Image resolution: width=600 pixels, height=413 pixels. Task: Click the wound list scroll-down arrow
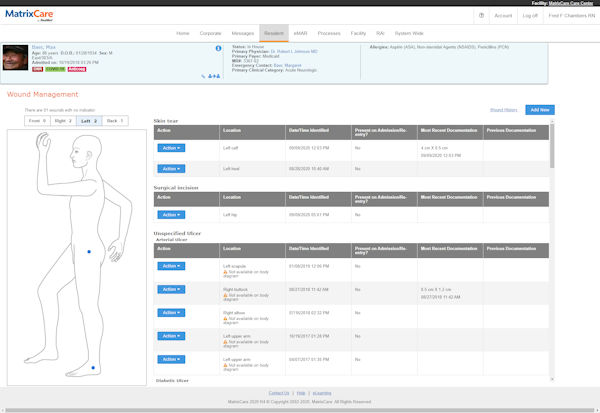[x=552, y=379]
